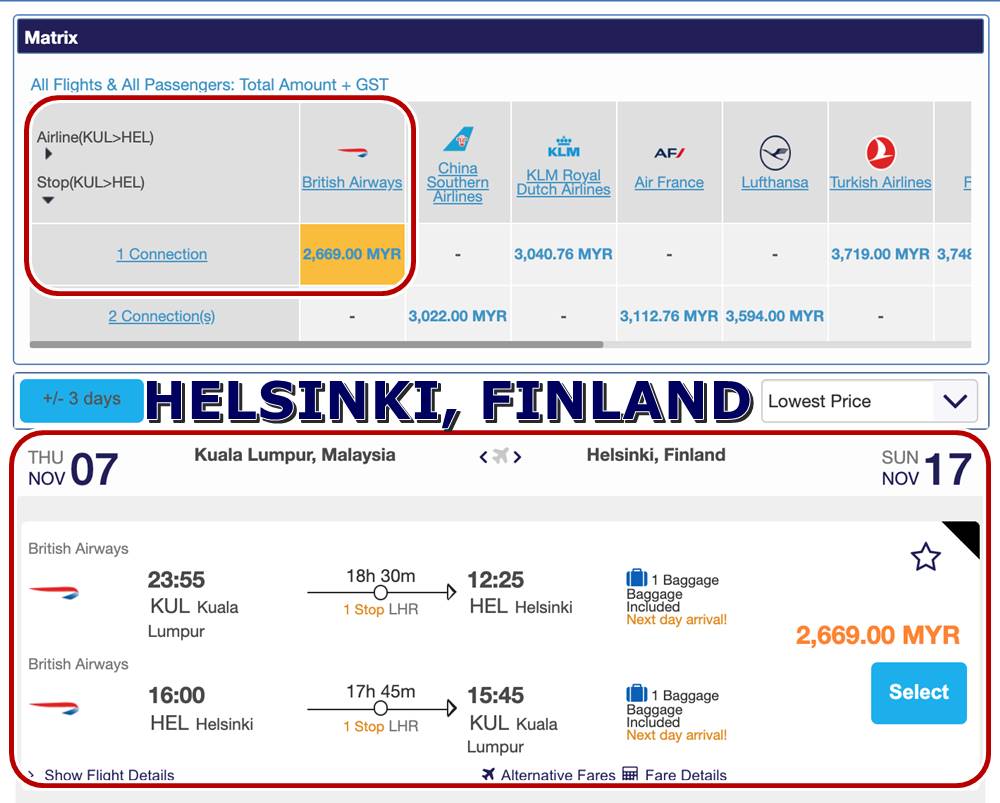Open the China Southern Airlines link

coord(458,182)
